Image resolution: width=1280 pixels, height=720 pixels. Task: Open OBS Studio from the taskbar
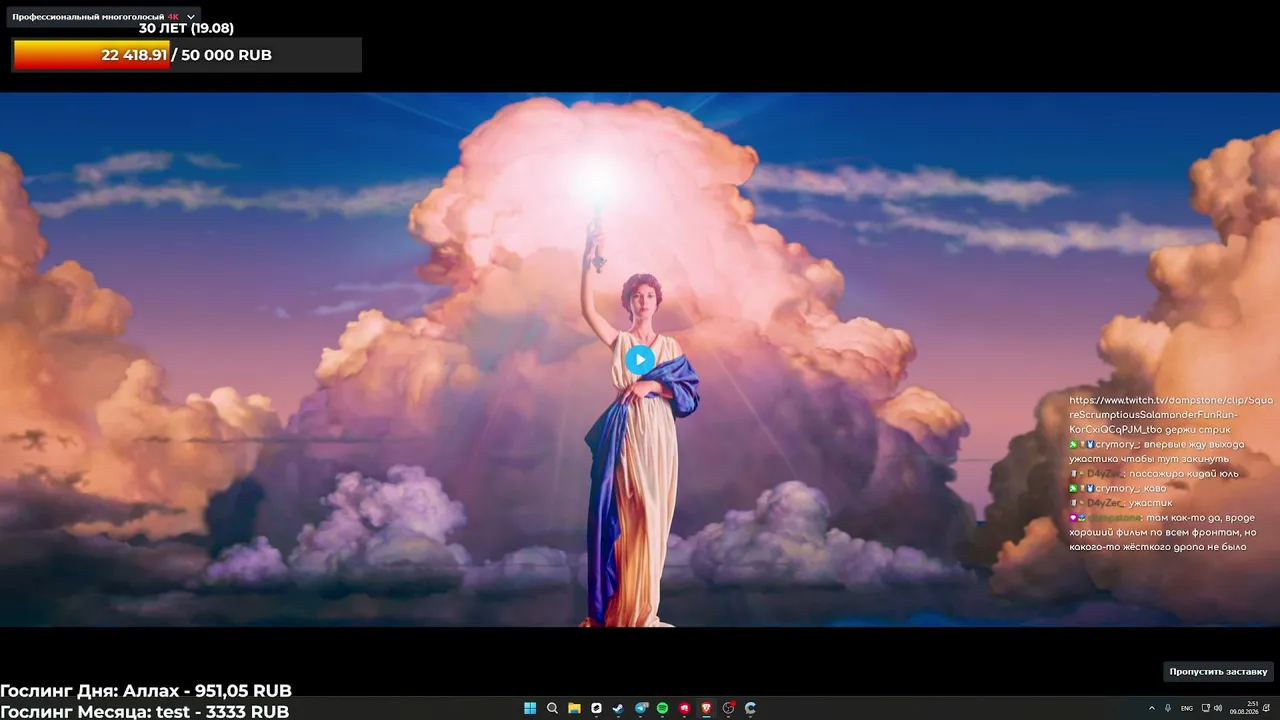tap(729, 708)
